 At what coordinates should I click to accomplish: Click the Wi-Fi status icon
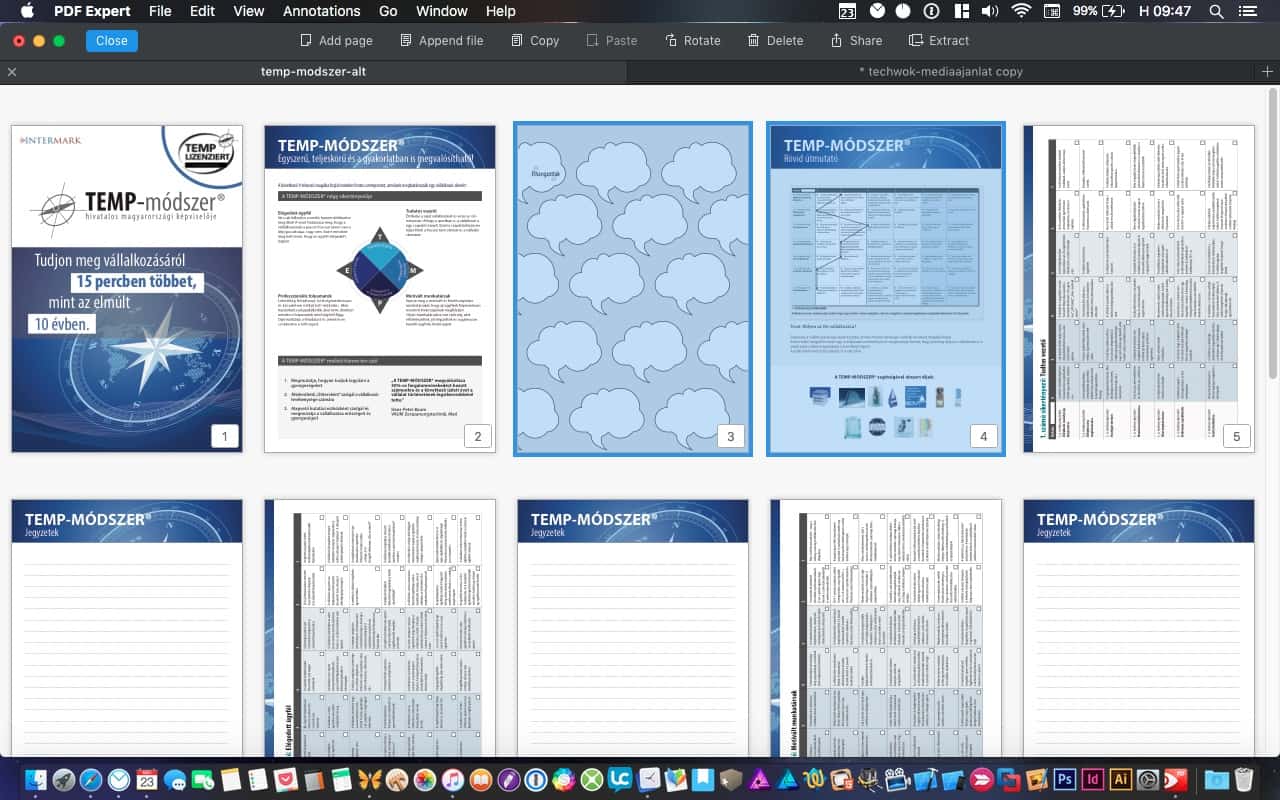[1020, 11]
